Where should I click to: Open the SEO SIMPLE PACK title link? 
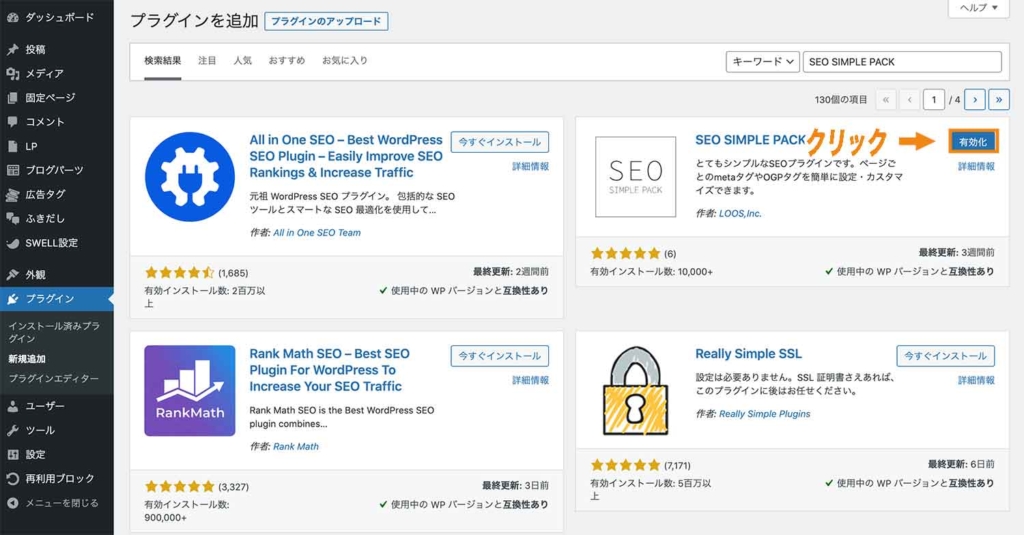(750, 140)
